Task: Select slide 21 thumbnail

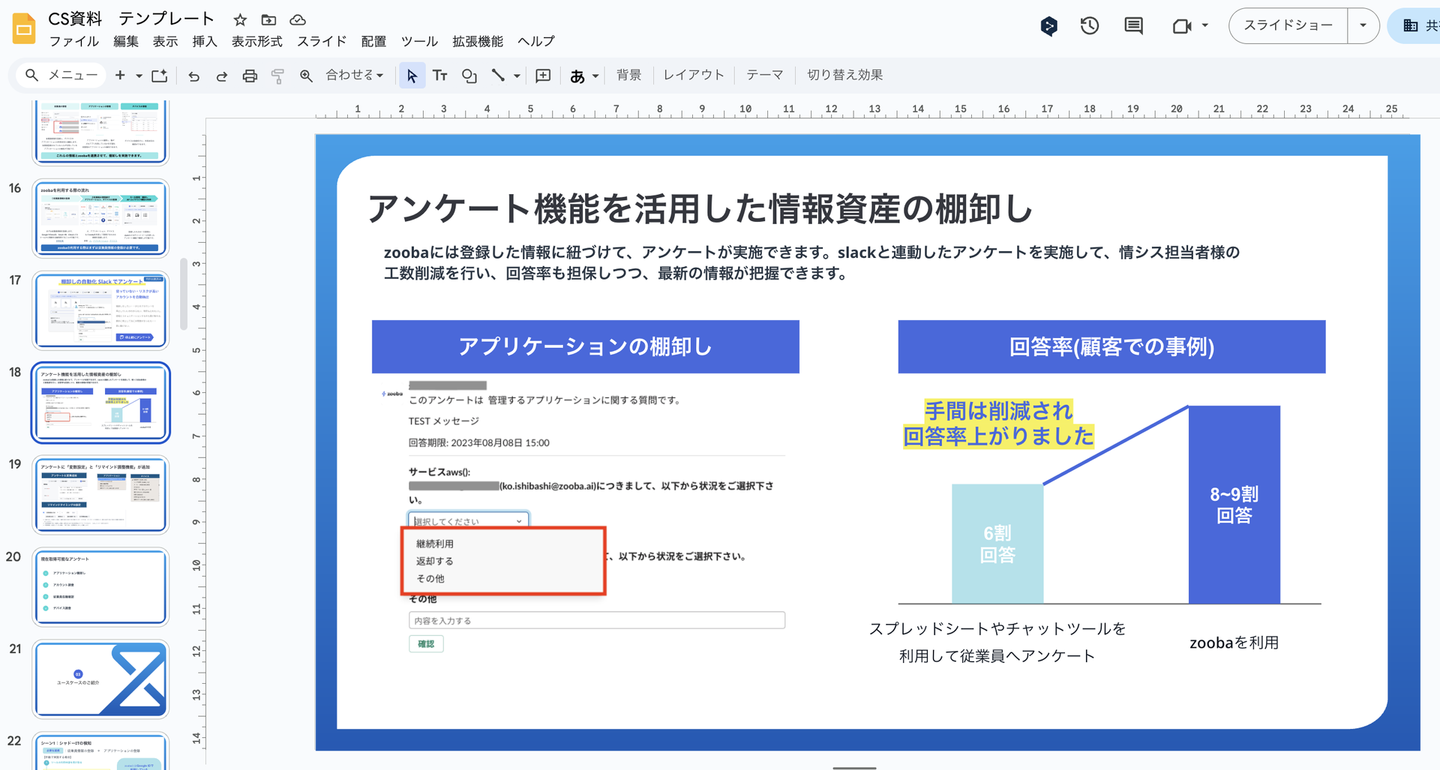Action: coord(101,679)
